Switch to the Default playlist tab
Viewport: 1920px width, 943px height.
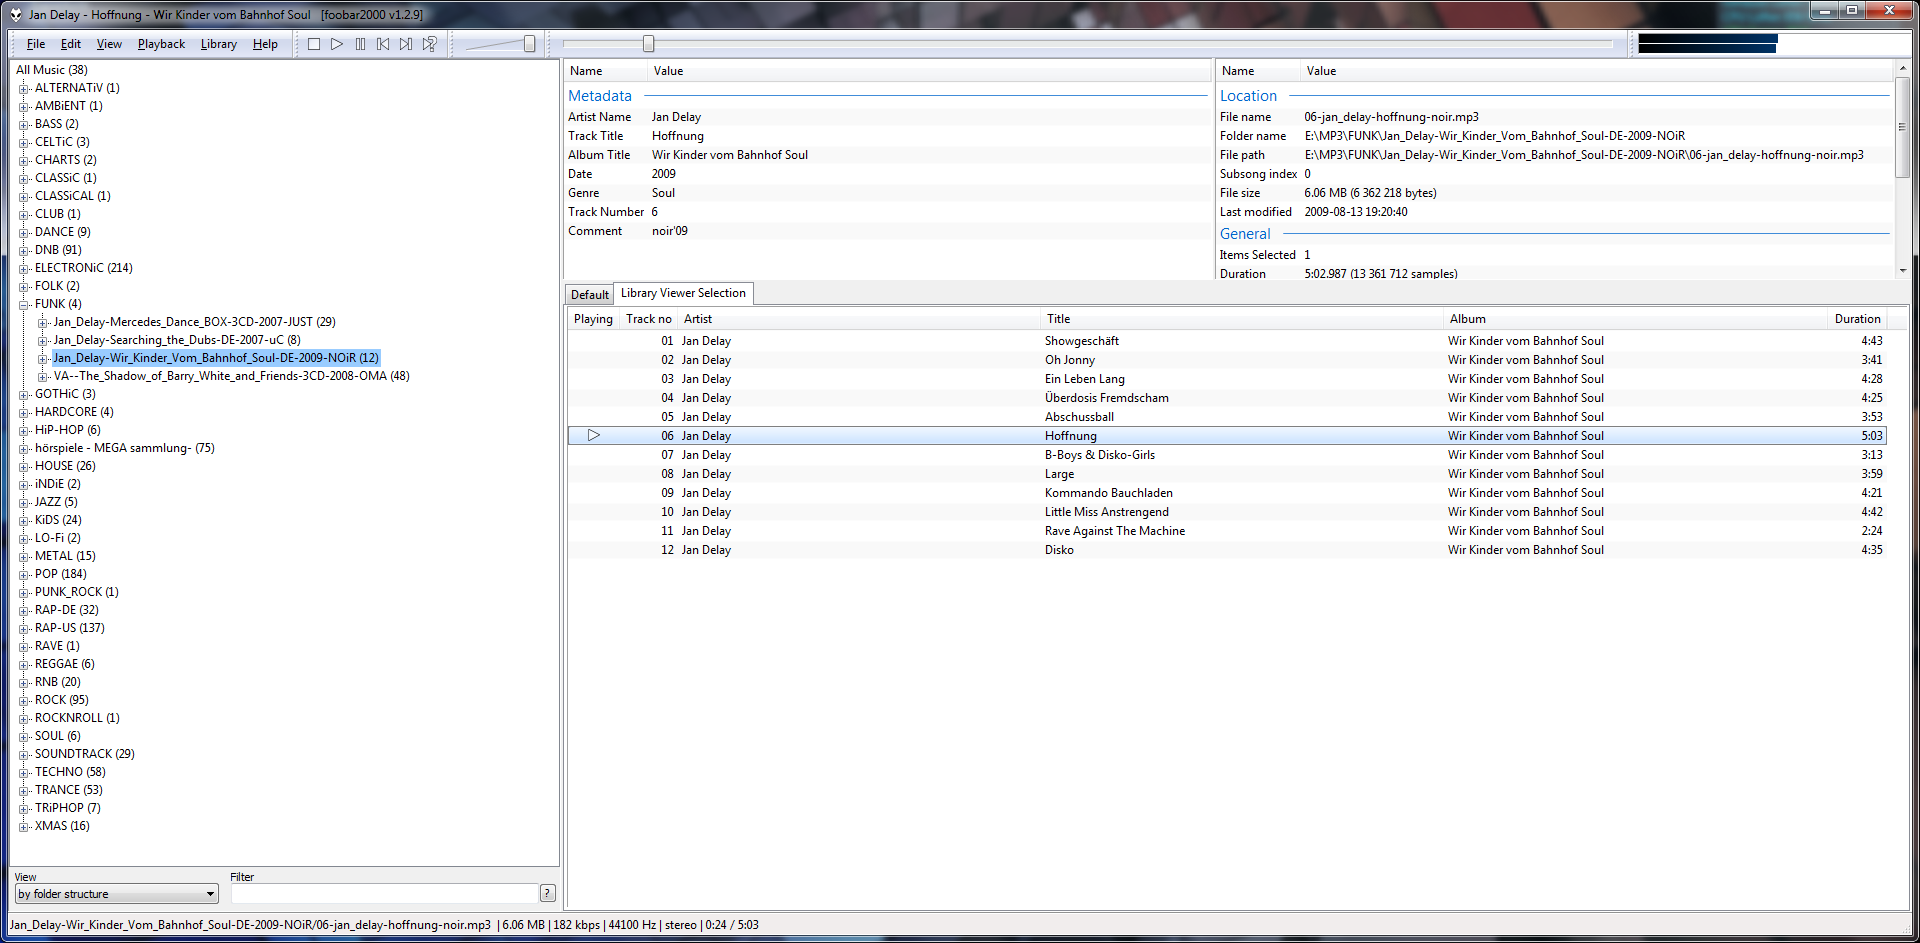(x=590, y=294)
